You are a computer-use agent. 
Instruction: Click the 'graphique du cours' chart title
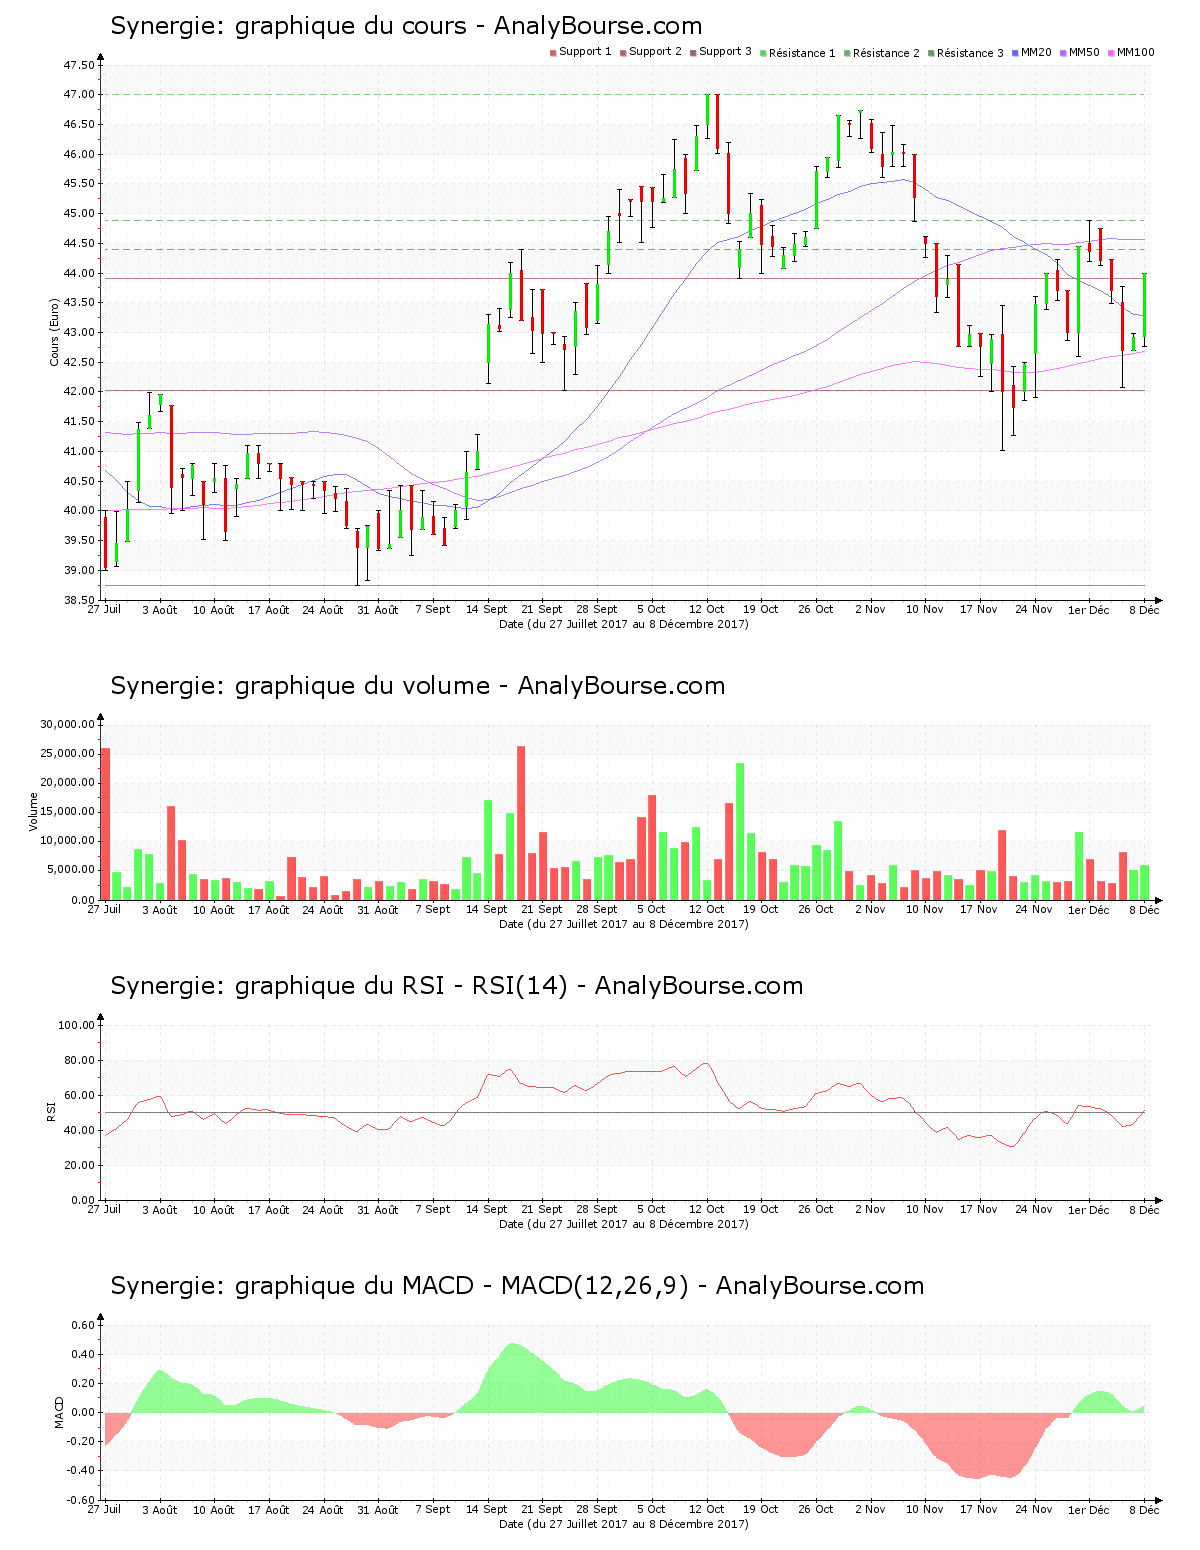click(406, 26)
